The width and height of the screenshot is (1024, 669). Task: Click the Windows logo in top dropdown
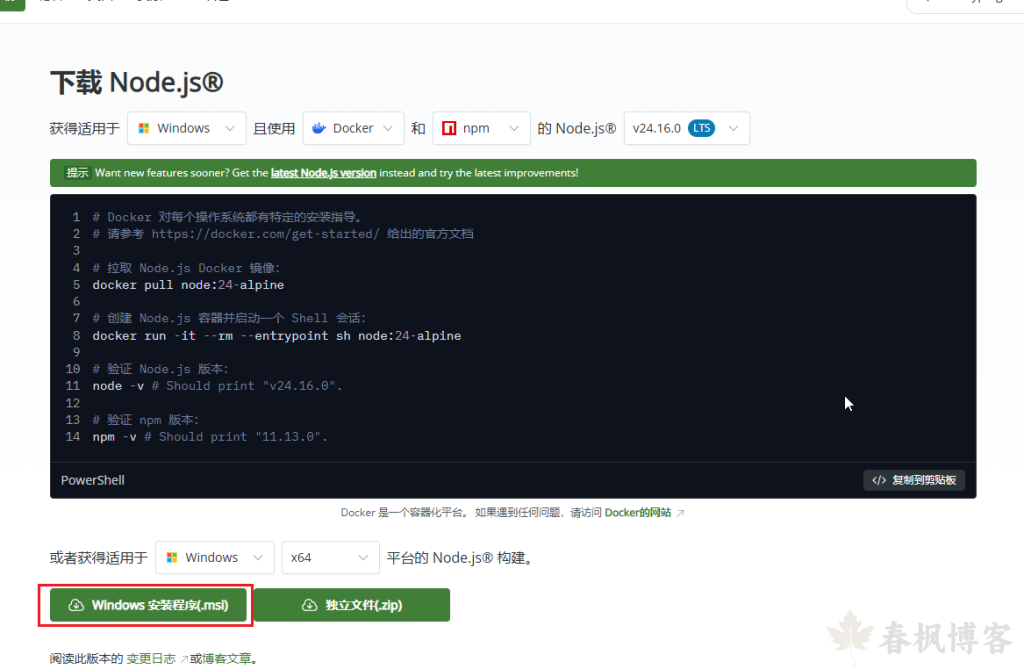[144, 128]
